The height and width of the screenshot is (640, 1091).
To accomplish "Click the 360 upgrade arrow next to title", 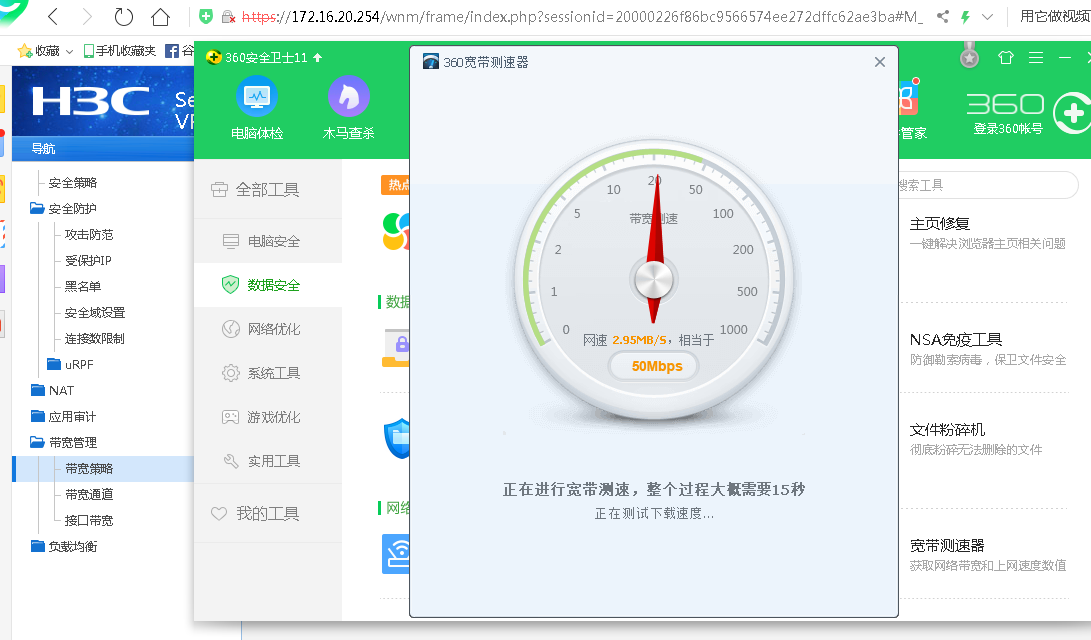I will [x=318, y=57].
